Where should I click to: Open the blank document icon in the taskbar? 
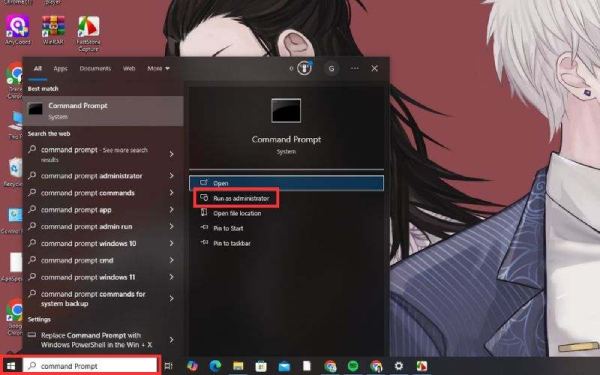pyautogui.click(x=307, y=366)
